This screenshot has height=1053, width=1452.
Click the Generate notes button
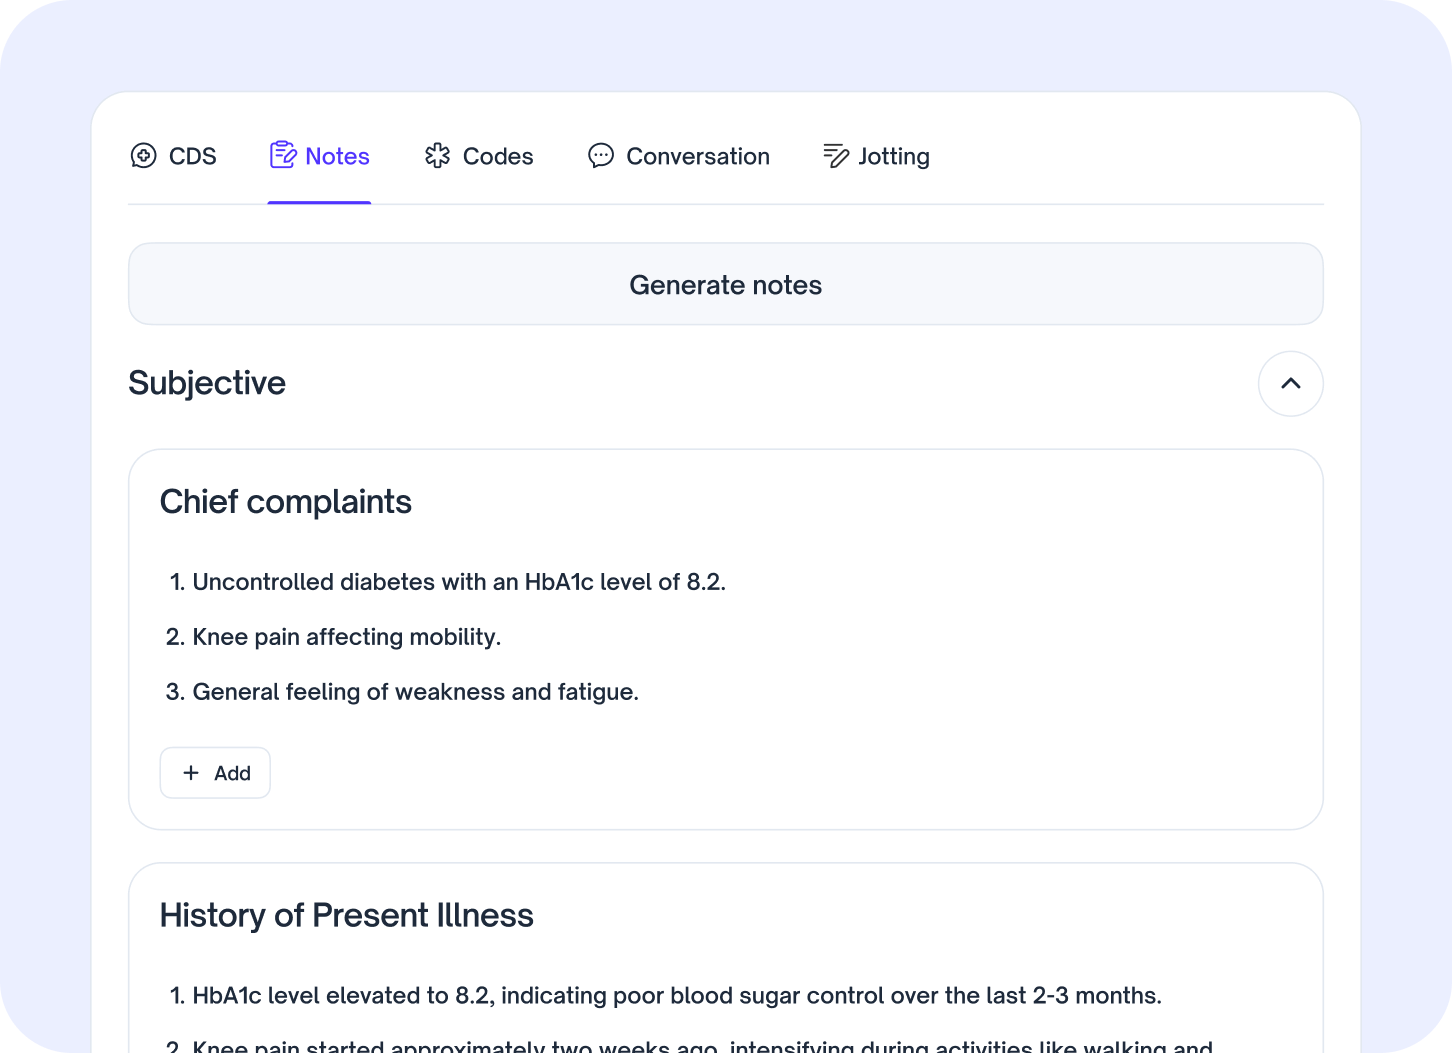[725, 284]
